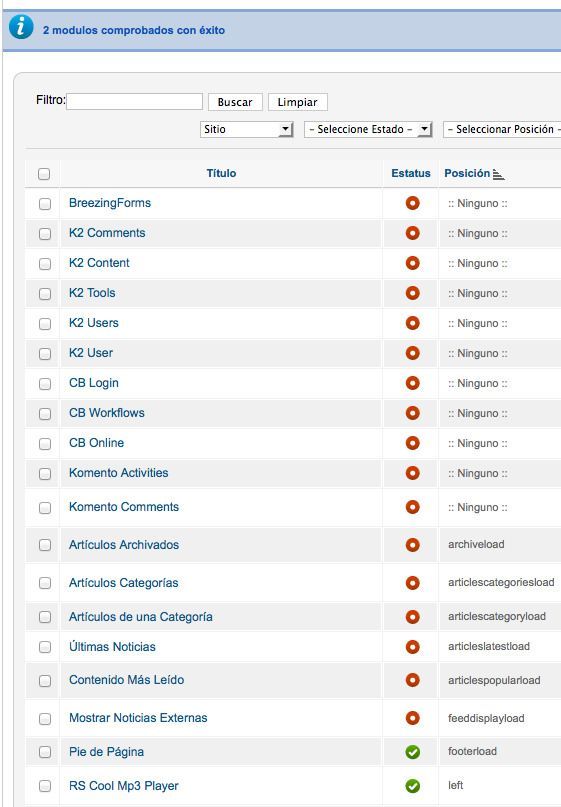The width and height of the screenshot is (561, 807).
Task: Click the unpublished status icon for BreezingForms
Action: tap(412, 203)
